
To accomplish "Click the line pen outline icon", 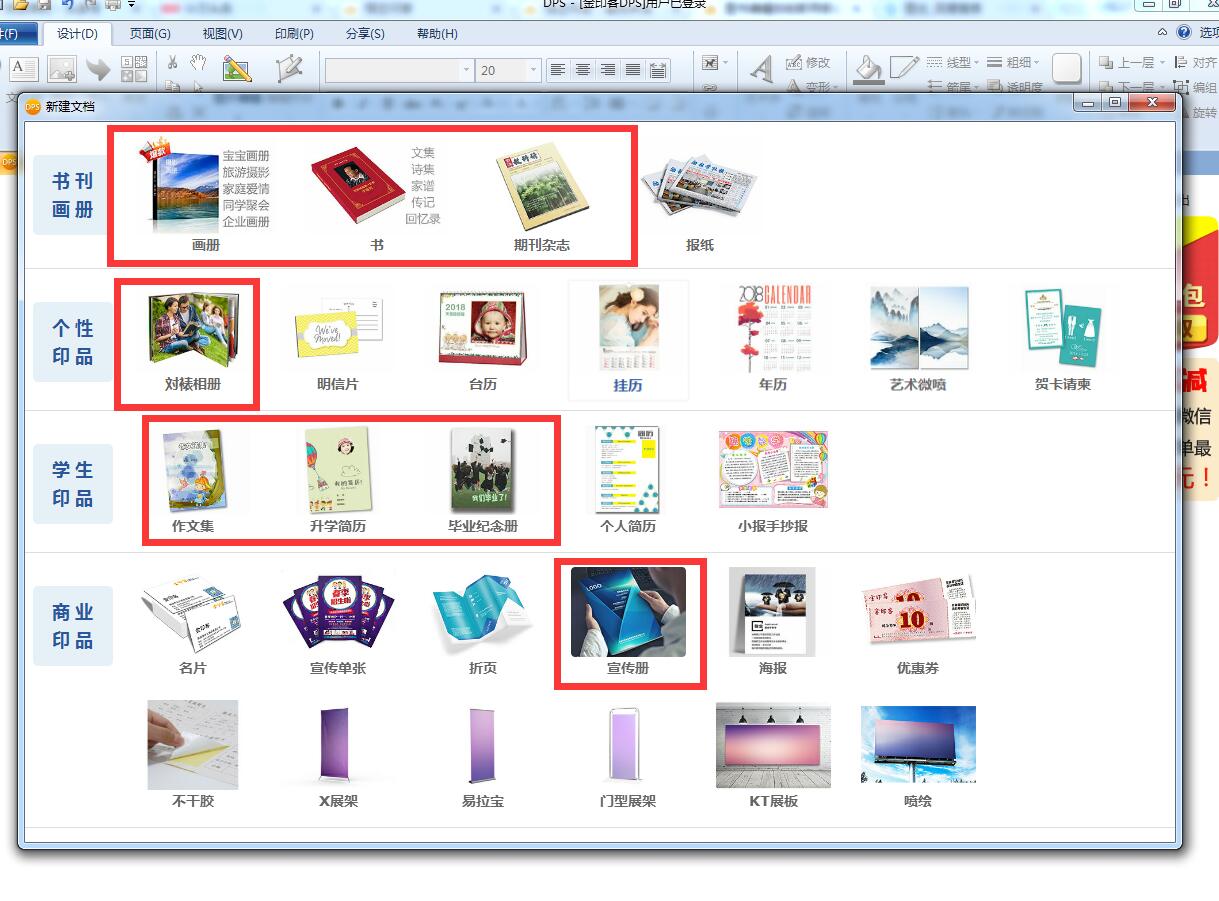I will point(904,67).
